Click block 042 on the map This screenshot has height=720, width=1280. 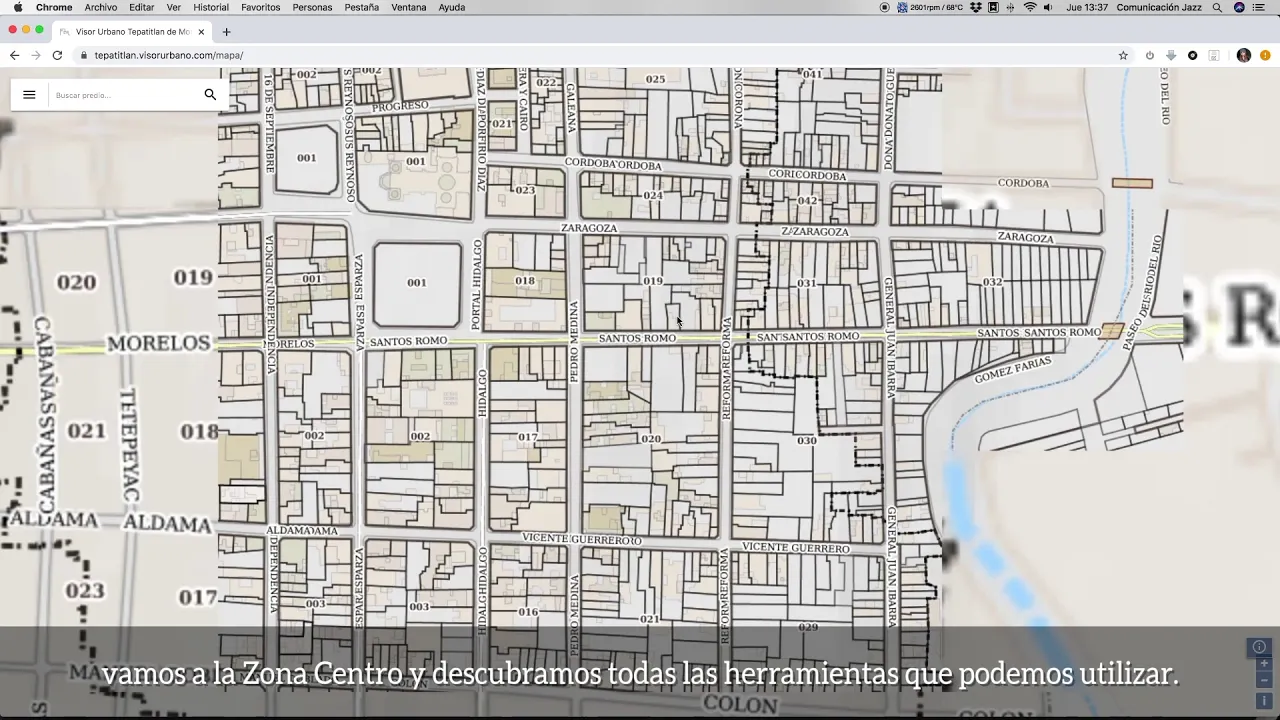tap(807, 200)
